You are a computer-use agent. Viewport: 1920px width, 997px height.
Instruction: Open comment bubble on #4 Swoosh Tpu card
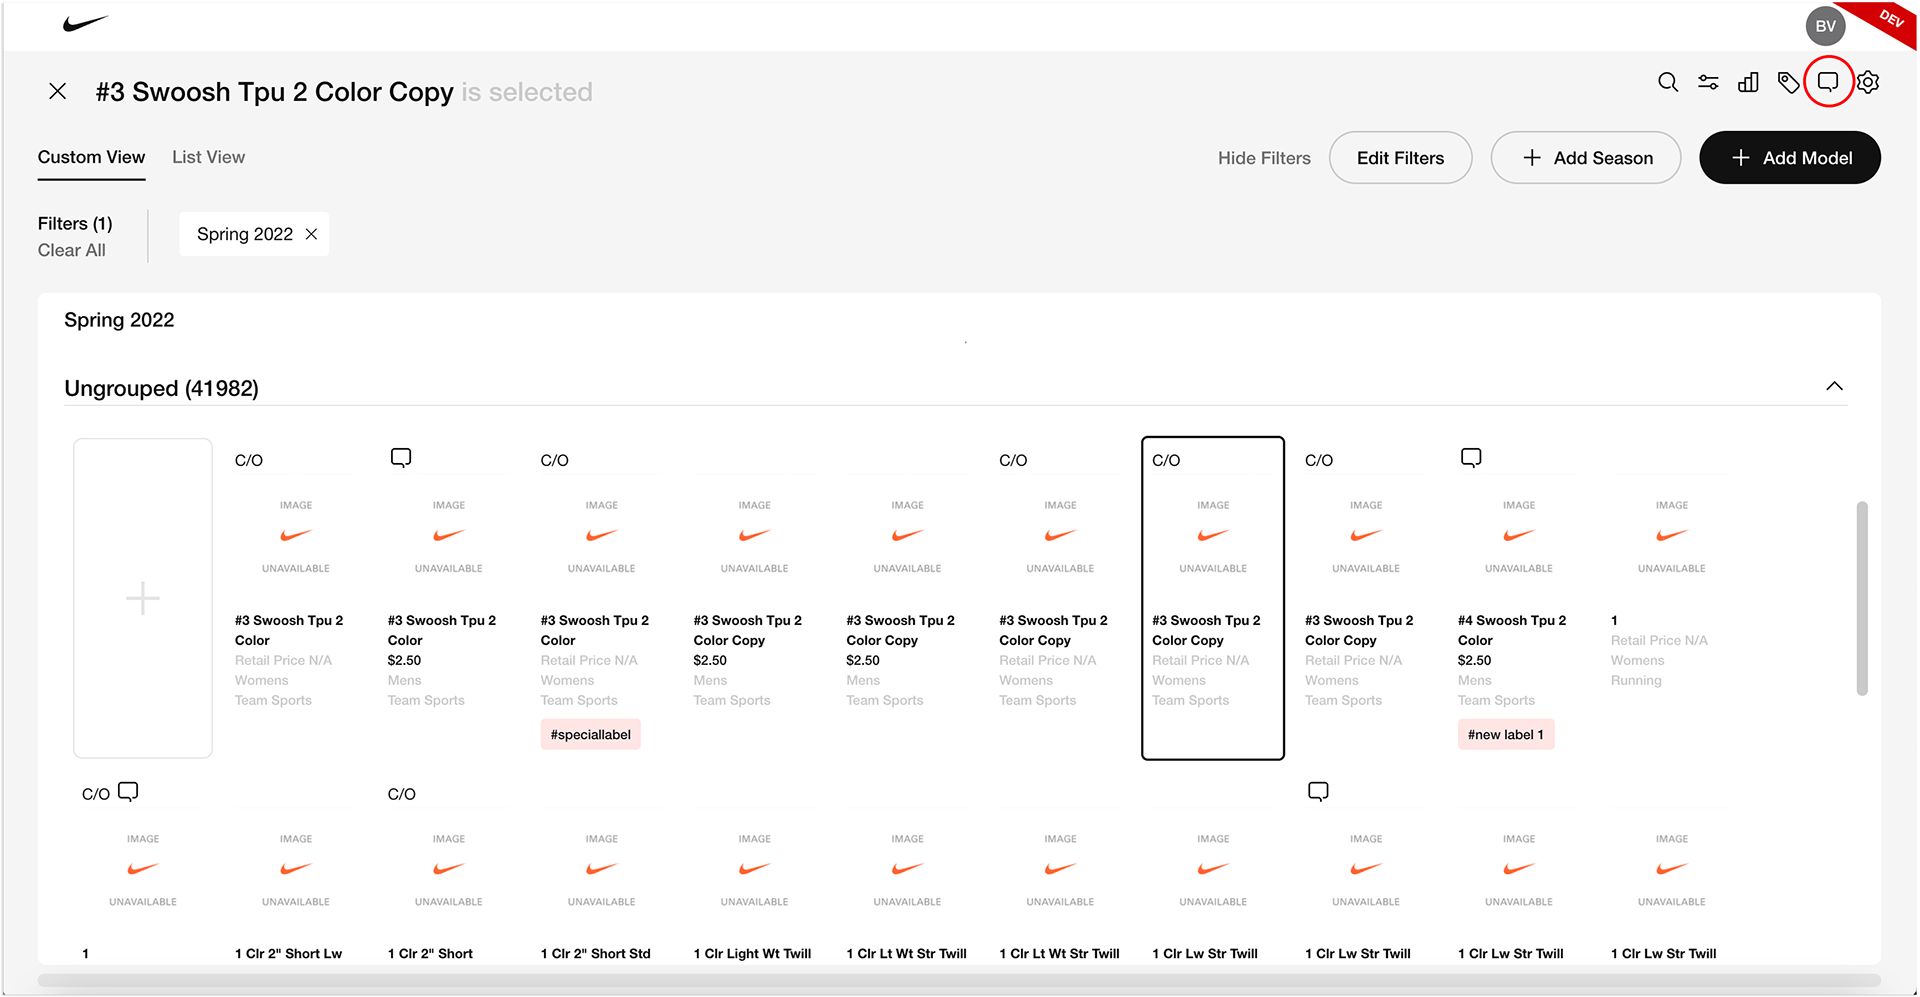[x=1471, y=458]
